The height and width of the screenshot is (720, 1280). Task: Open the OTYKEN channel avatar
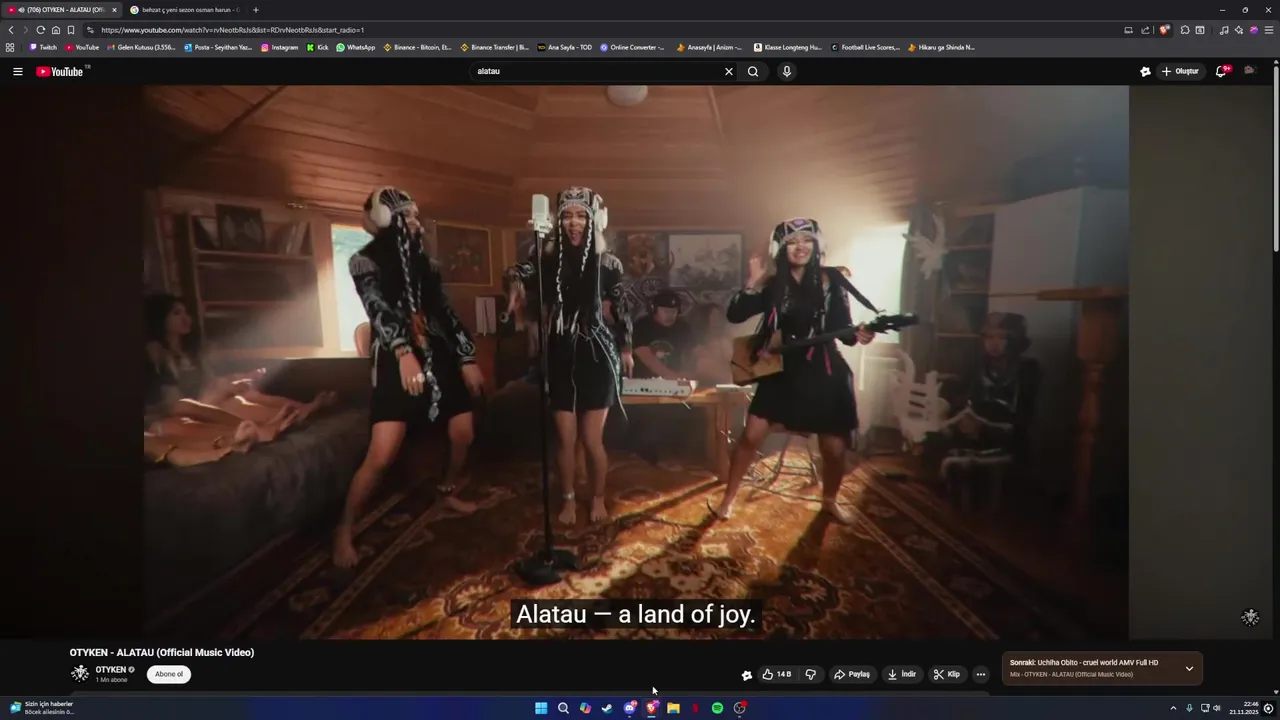pyautogui.click(x=80, y=673)
